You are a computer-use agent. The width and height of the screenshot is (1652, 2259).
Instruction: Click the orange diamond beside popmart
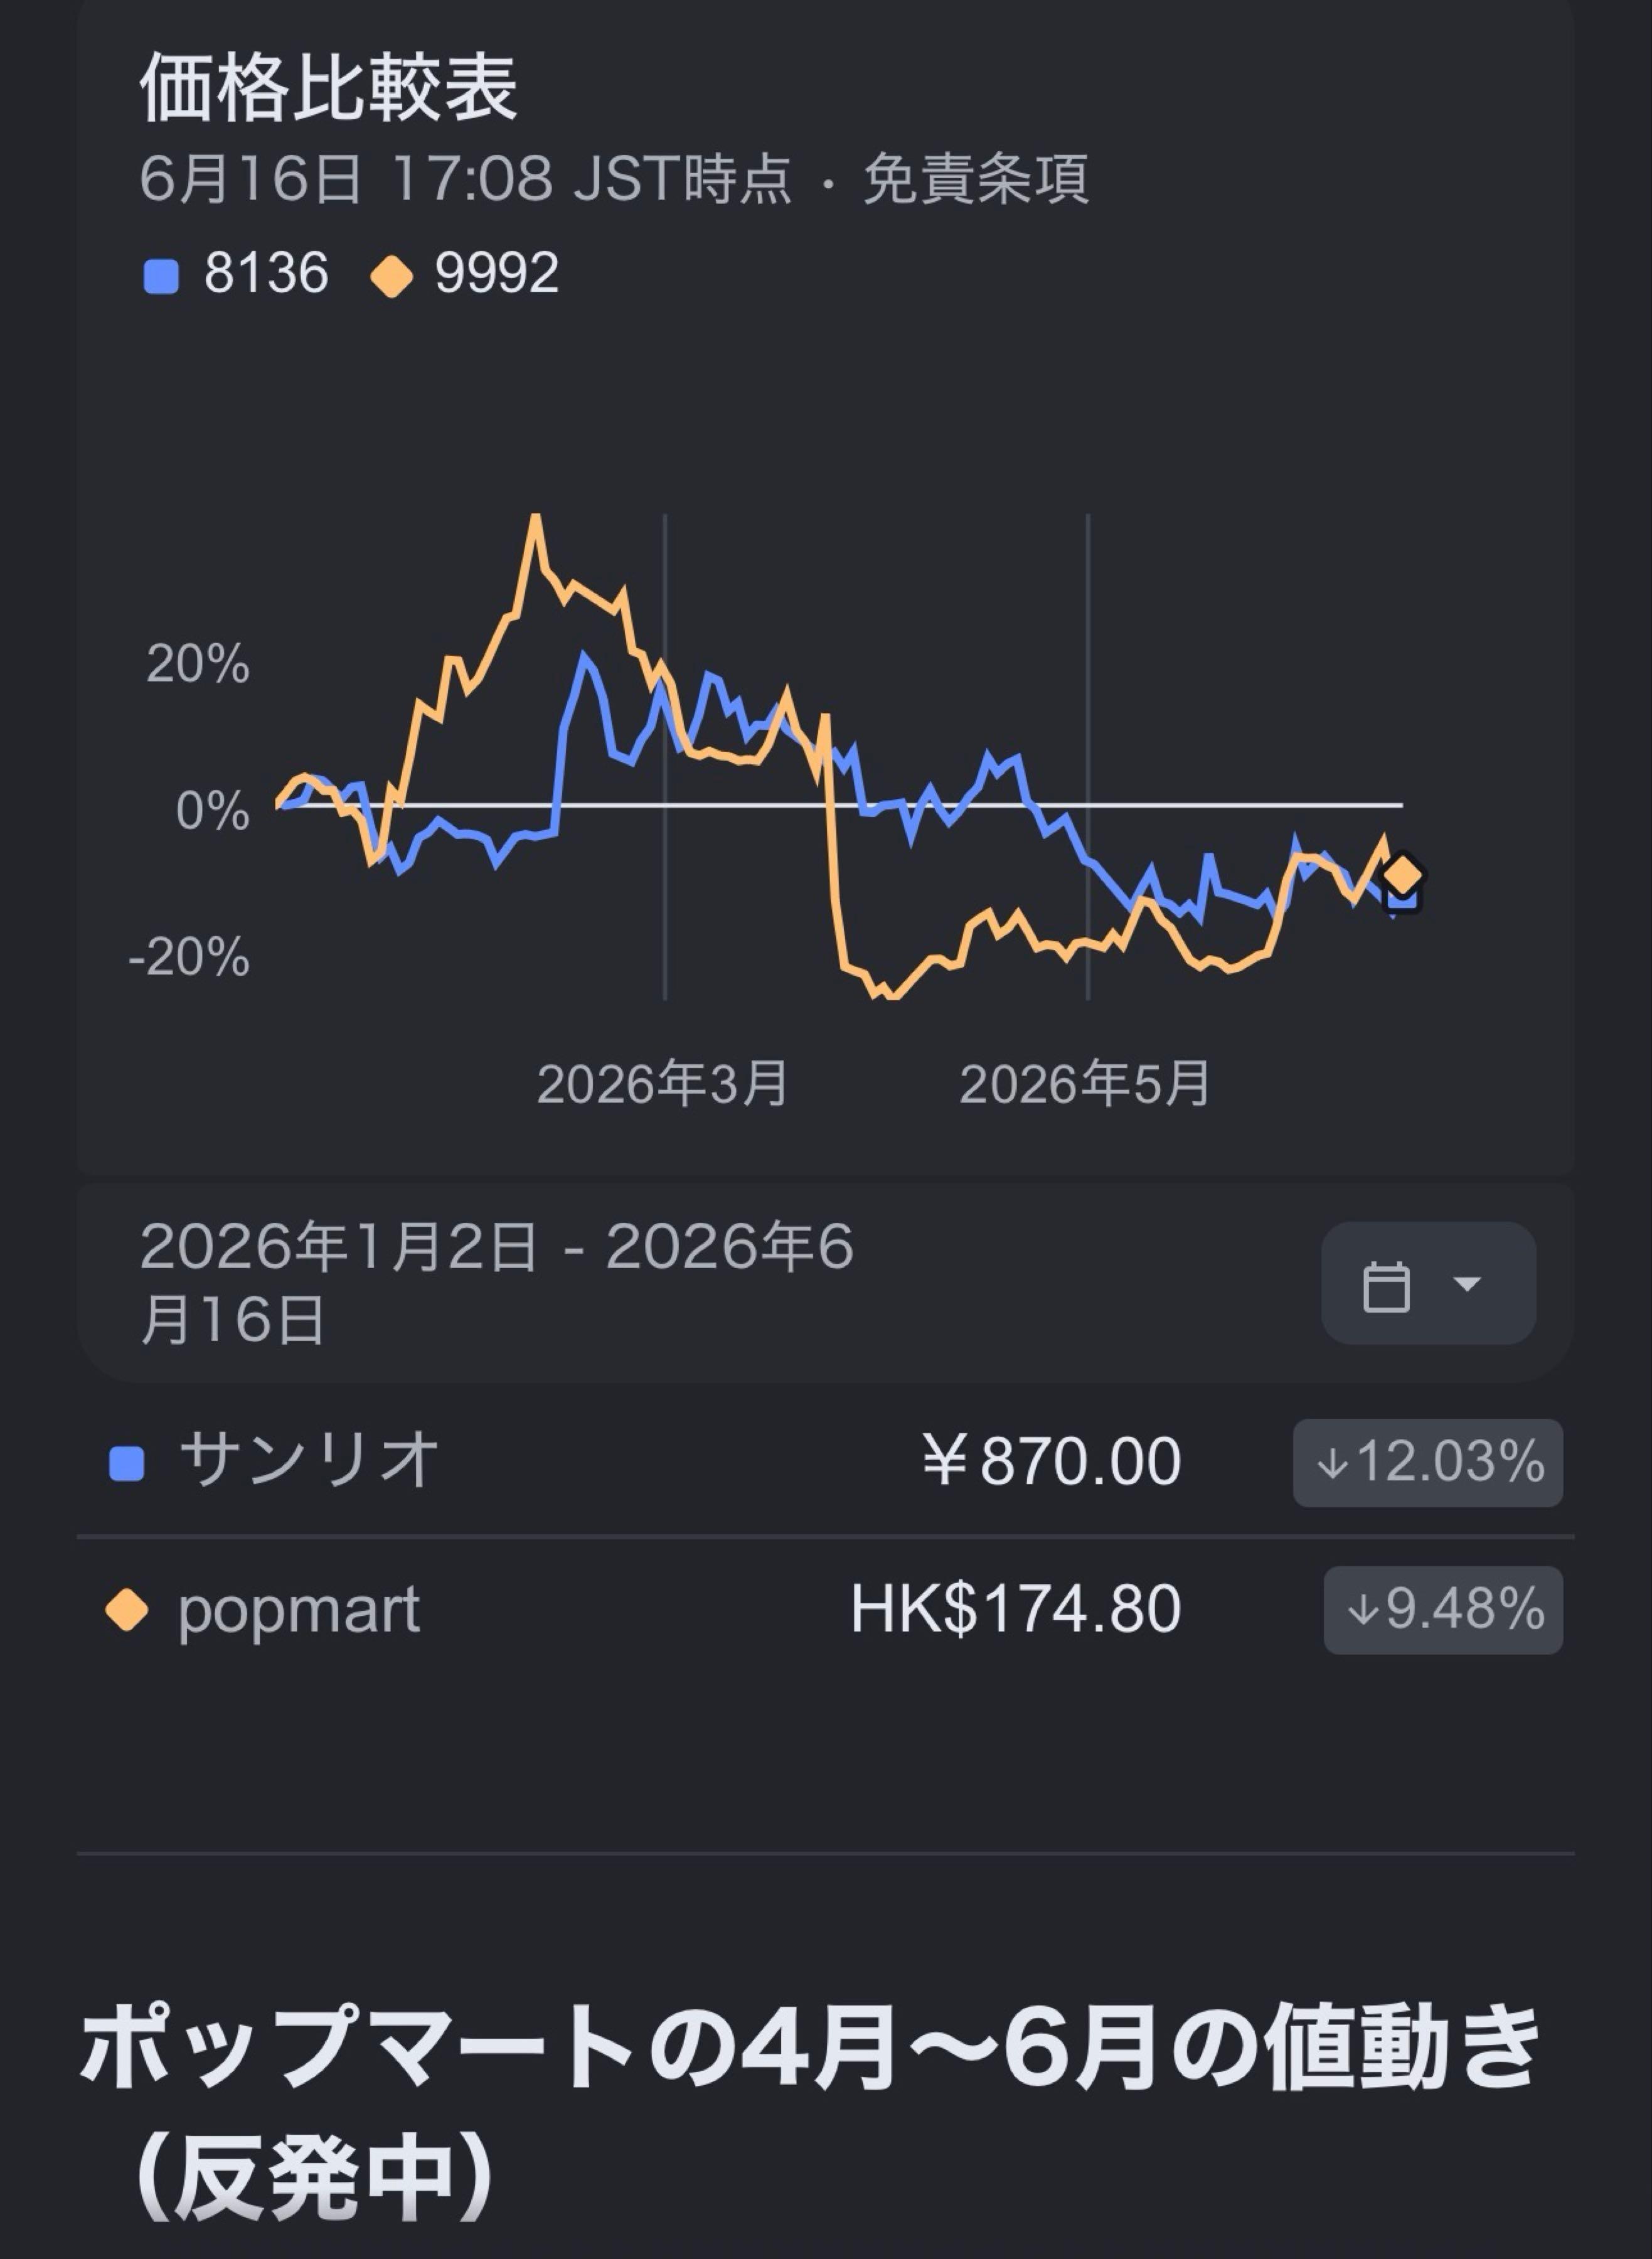point(127,1610)
